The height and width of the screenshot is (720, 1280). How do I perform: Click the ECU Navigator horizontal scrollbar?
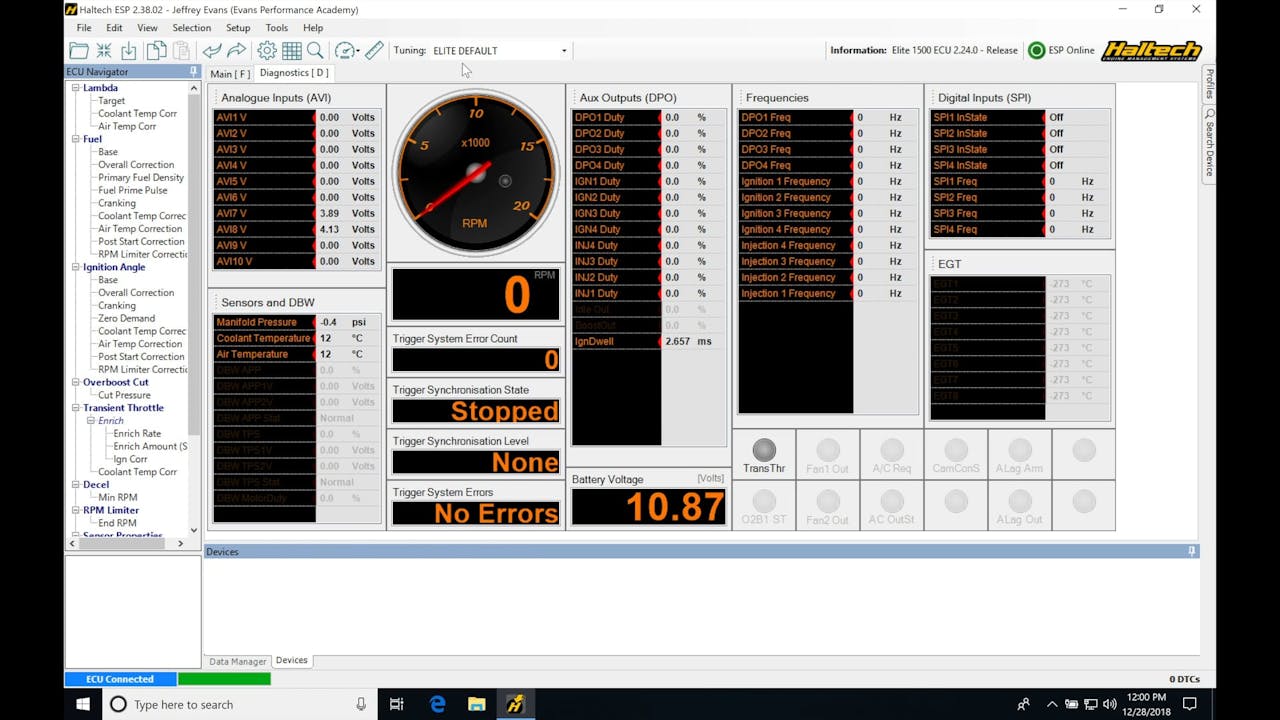125,543
